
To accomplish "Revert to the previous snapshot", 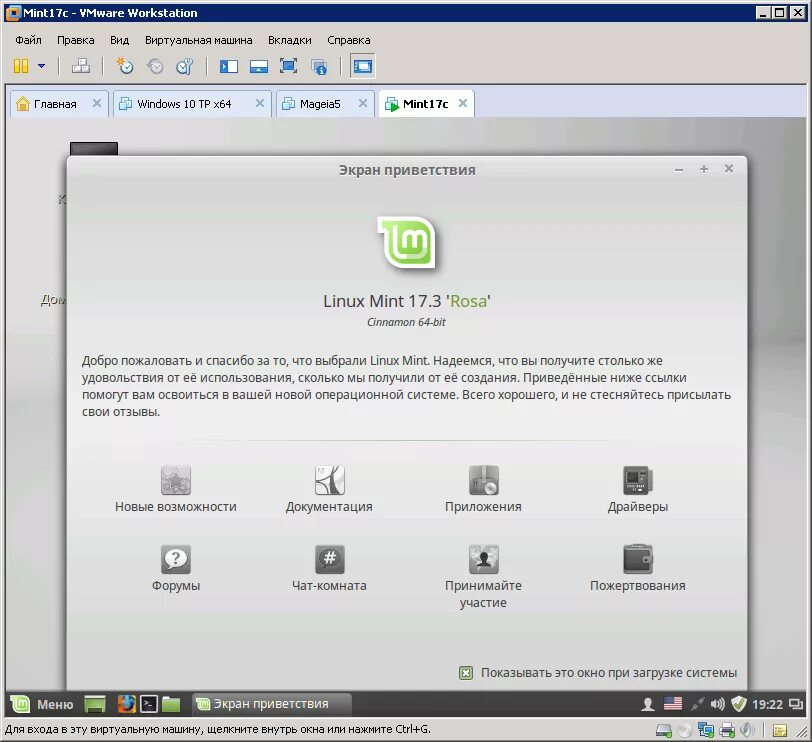I will [x=154, y=66].
